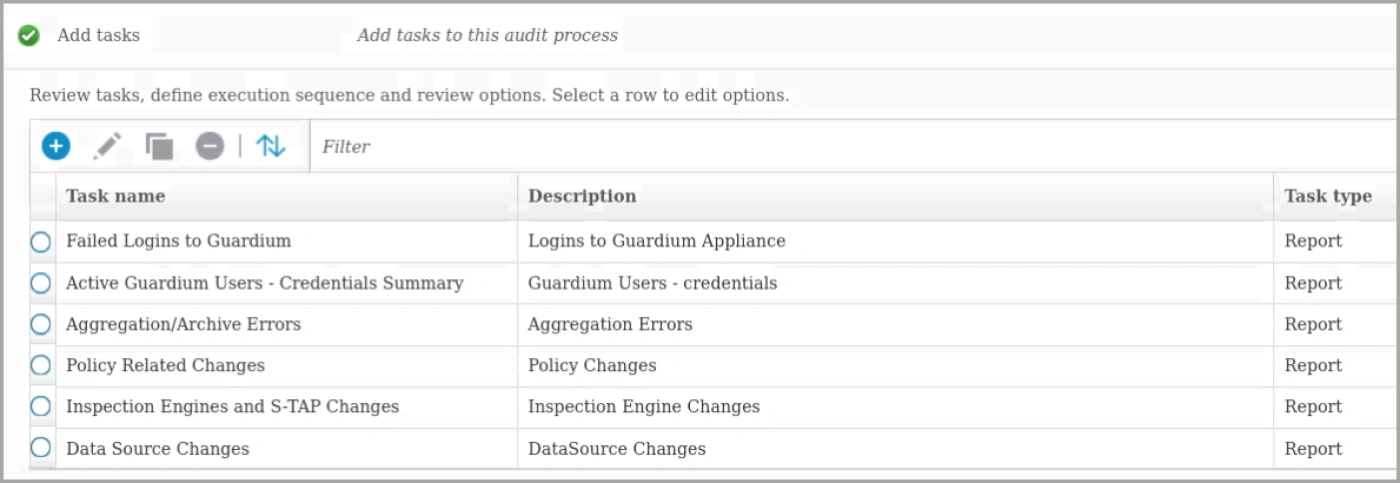This screenshot has width=1400, height=483.
Task: Select the Active Guardium Users radio button
Action: [40, 283]
